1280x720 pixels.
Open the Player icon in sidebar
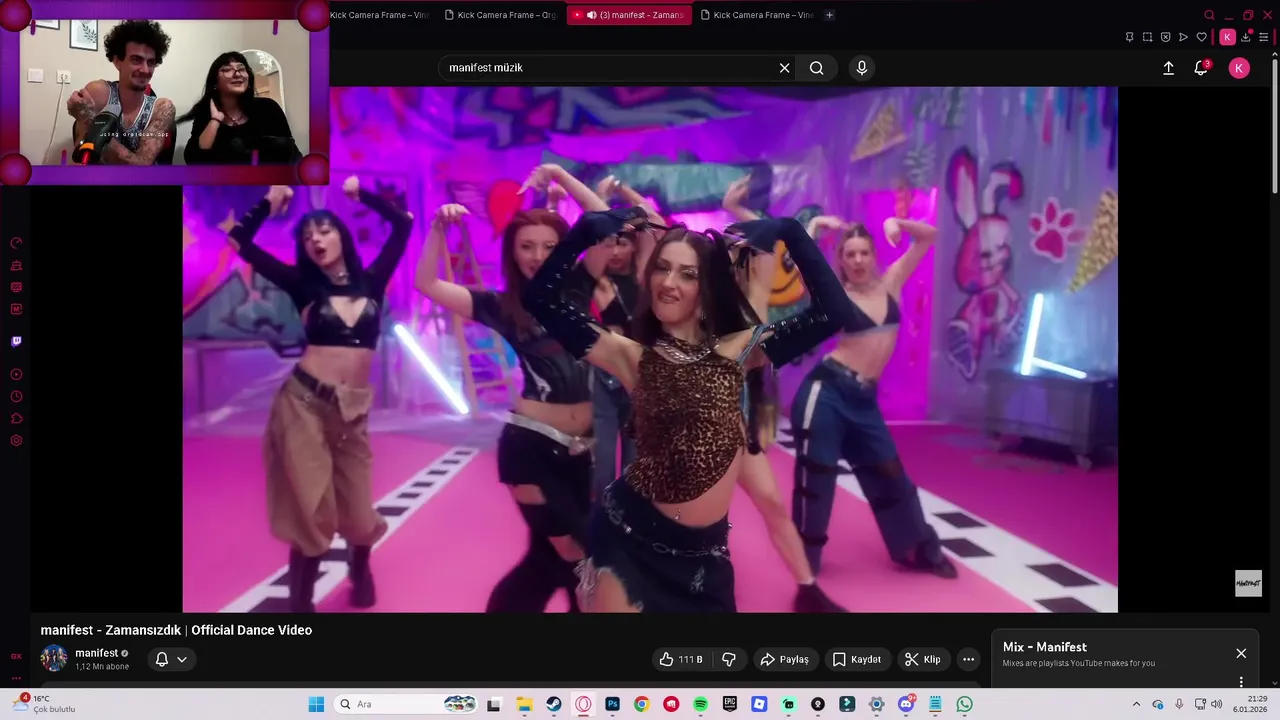pos(16,375)
